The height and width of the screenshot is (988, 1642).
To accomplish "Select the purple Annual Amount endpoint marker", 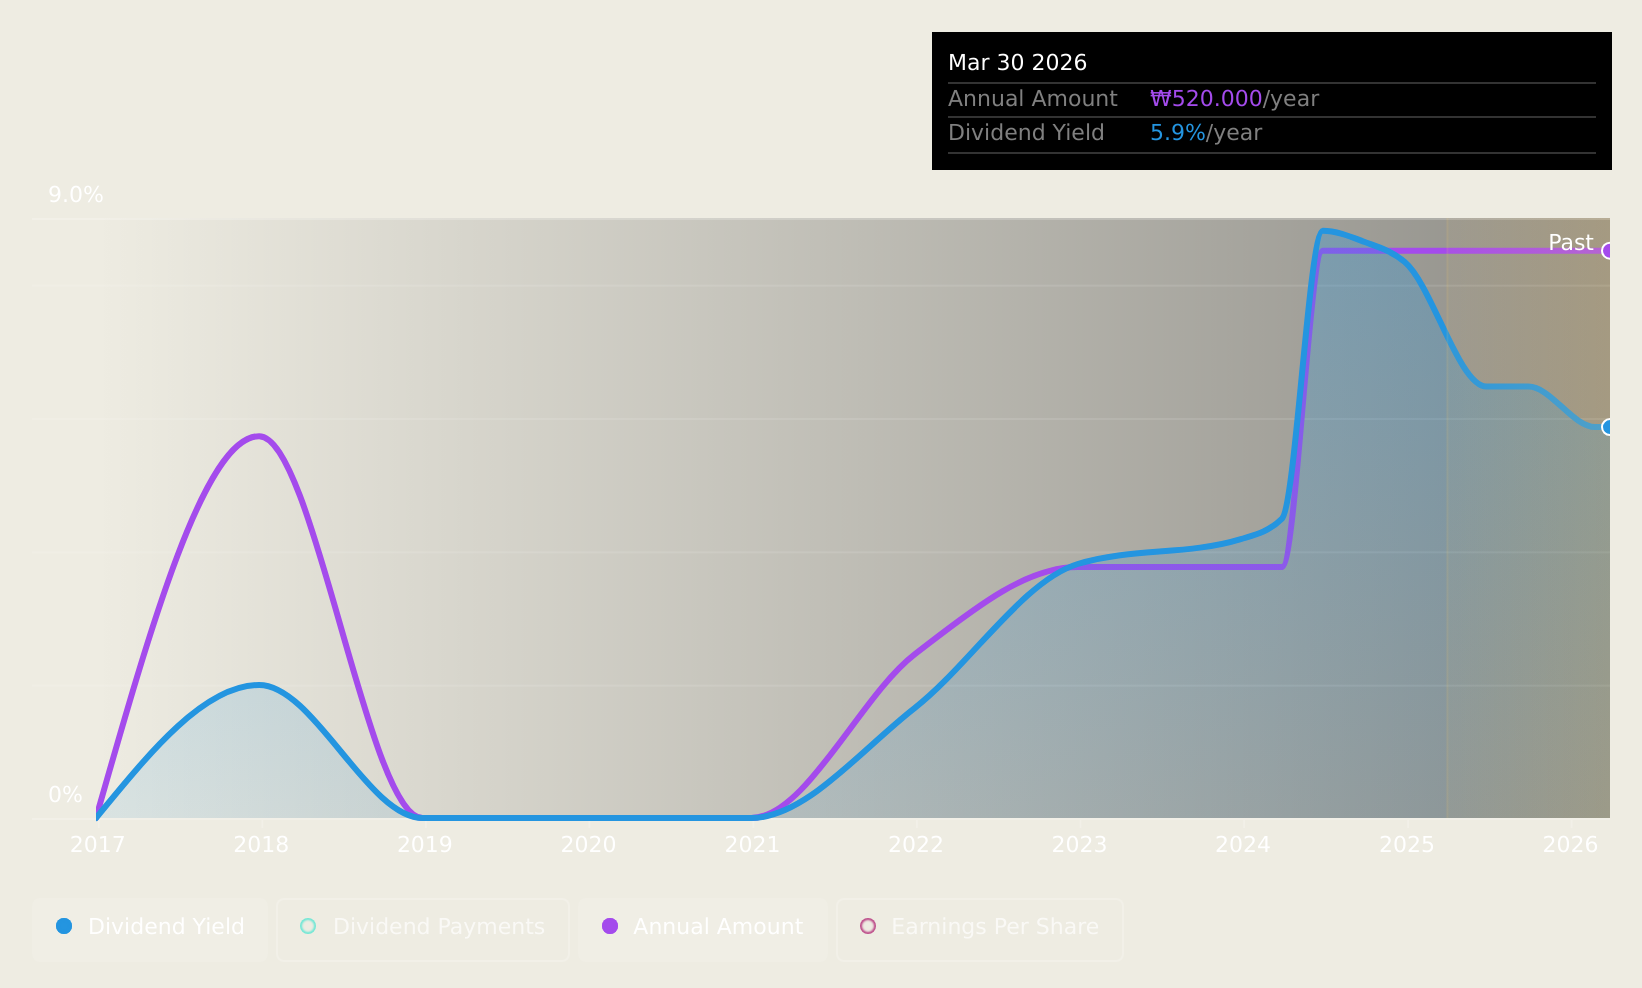I will pyautogui.click(x=1608, y=251).
